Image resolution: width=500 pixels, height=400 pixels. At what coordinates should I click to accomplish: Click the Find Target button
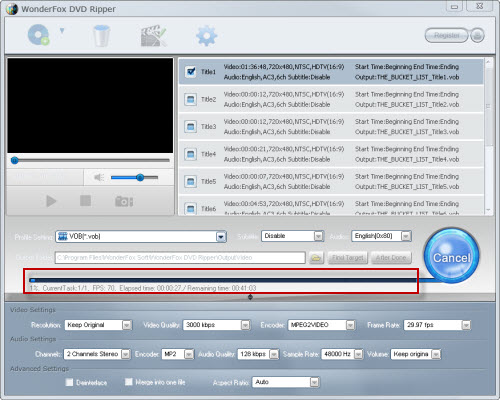tap(348, 258)
